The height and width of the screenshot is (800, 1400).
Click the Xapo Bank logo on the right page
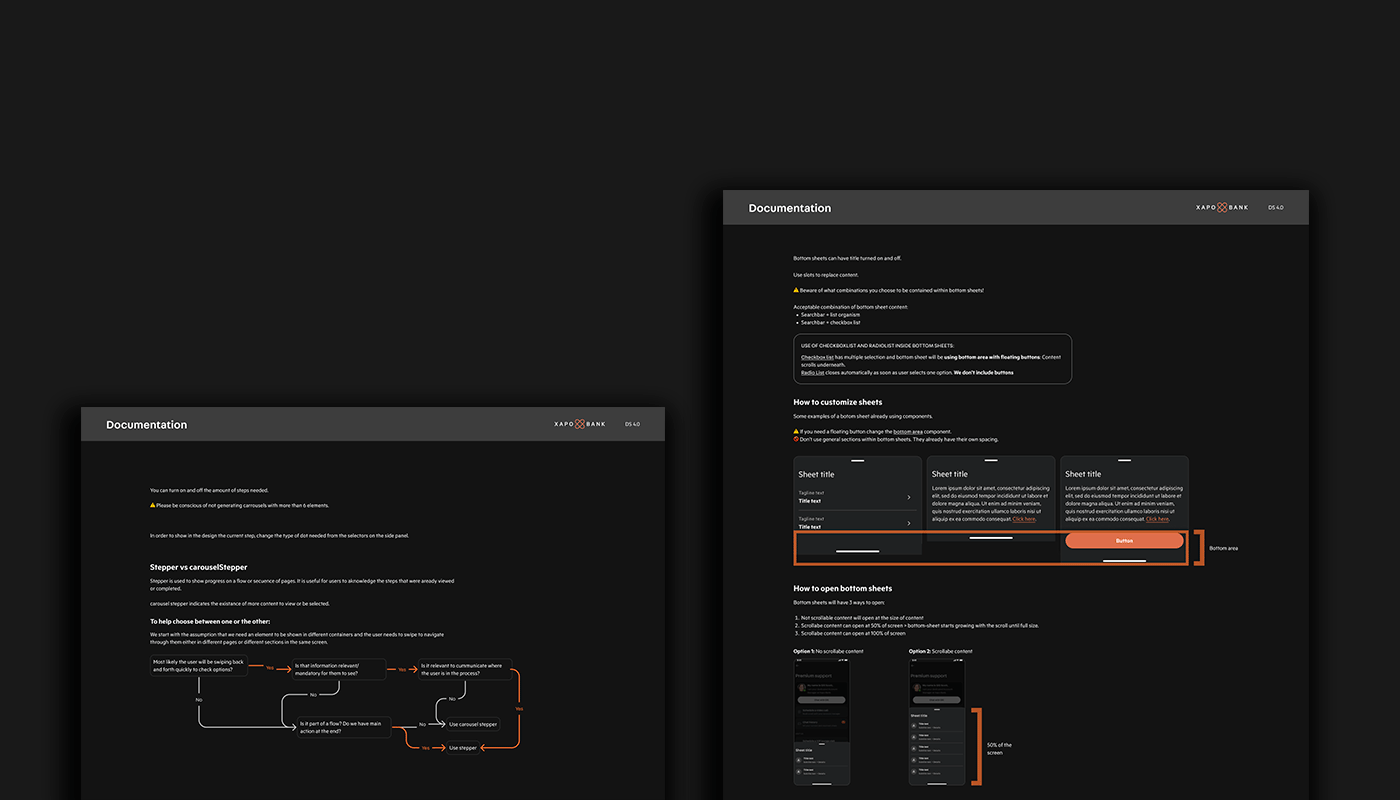[x=1222, y=207]
